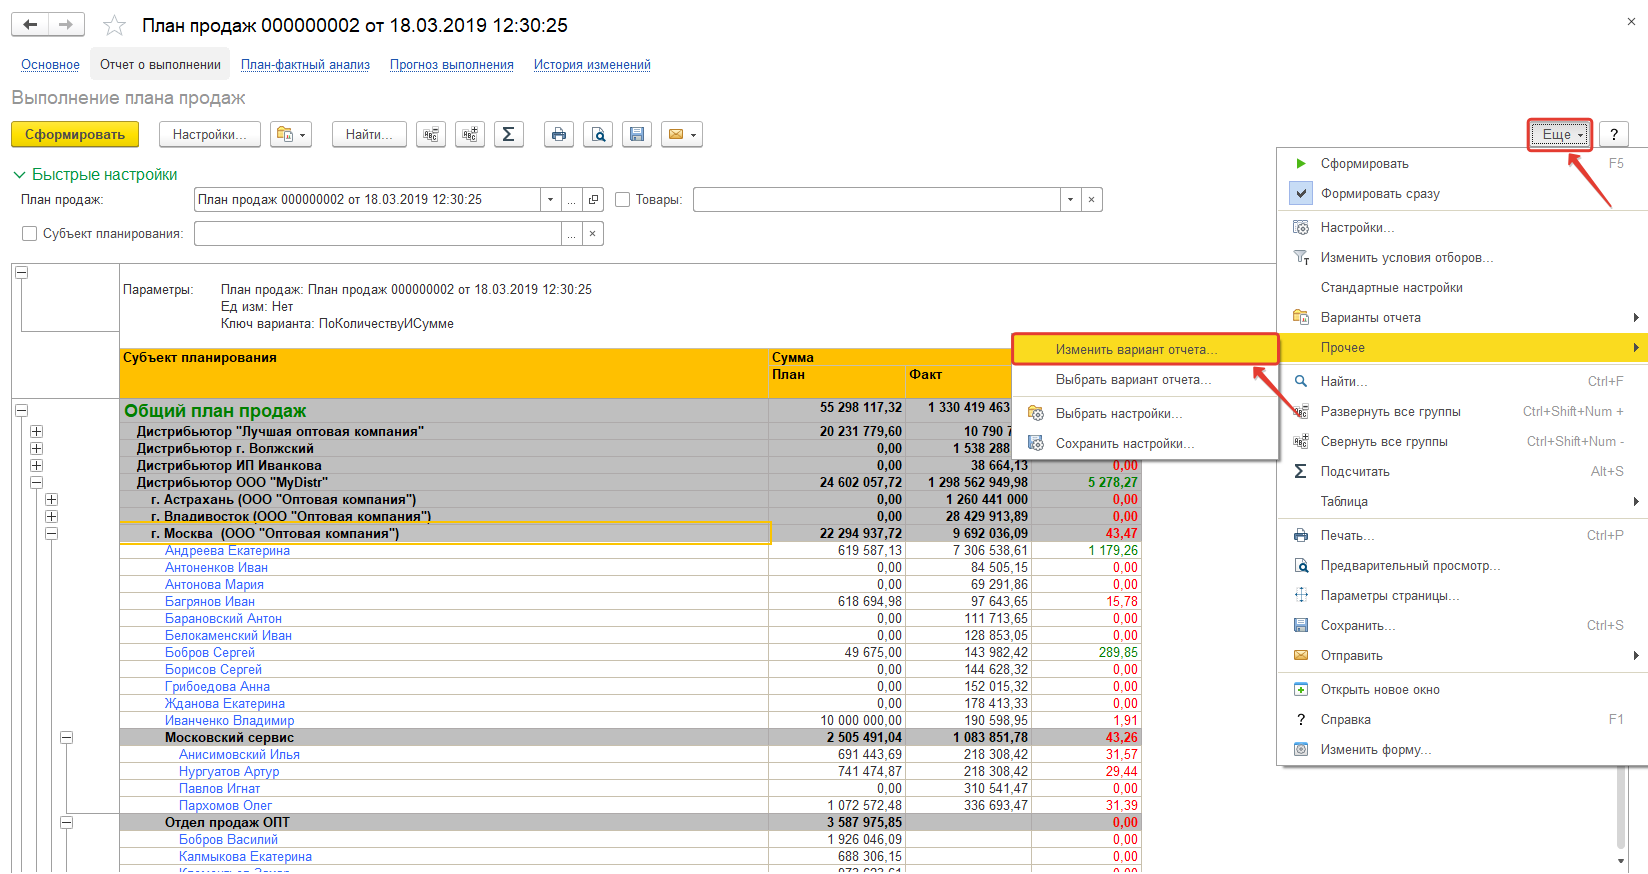Open the Товары field dropdown arrow
This screenshot has height=874, width=1648.
(x=1070, y=200)
